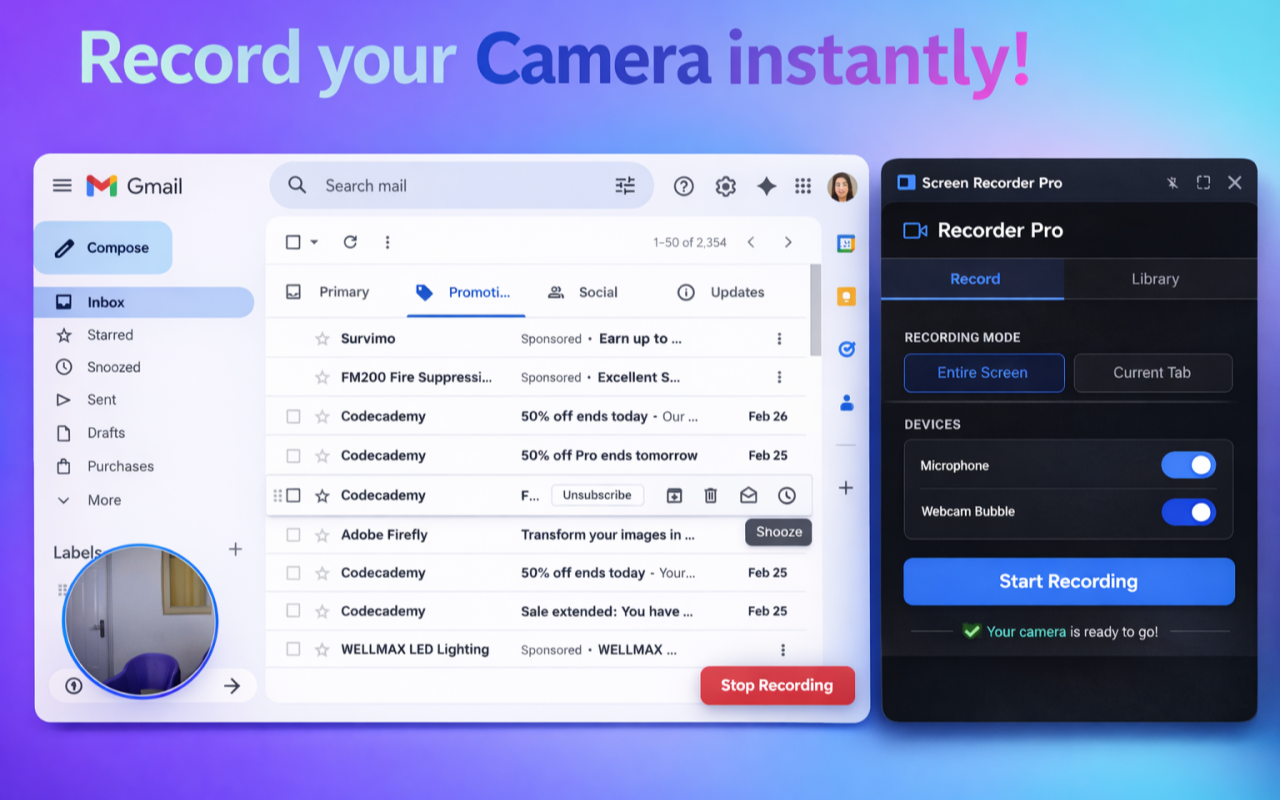The height and width of the screenshot is (800, 1280).
Task: Open Gmail settings gear icon
Action: (725, 186)
